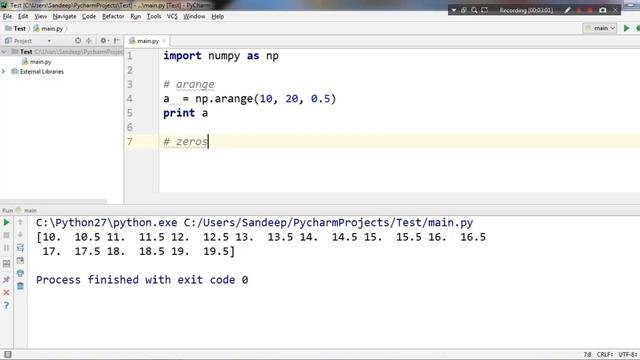640x360 pixels.
Task: Click the '# zeros' comment line
Action: click(x=185, y=142)
